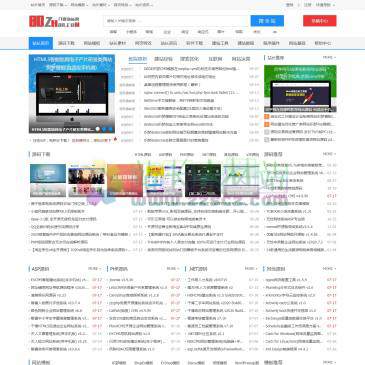Image resolution: width=365 pixels, height=365 pixels.
Task: Open the green promo banner in the right sidebar
Action: [x=300, y=88]
